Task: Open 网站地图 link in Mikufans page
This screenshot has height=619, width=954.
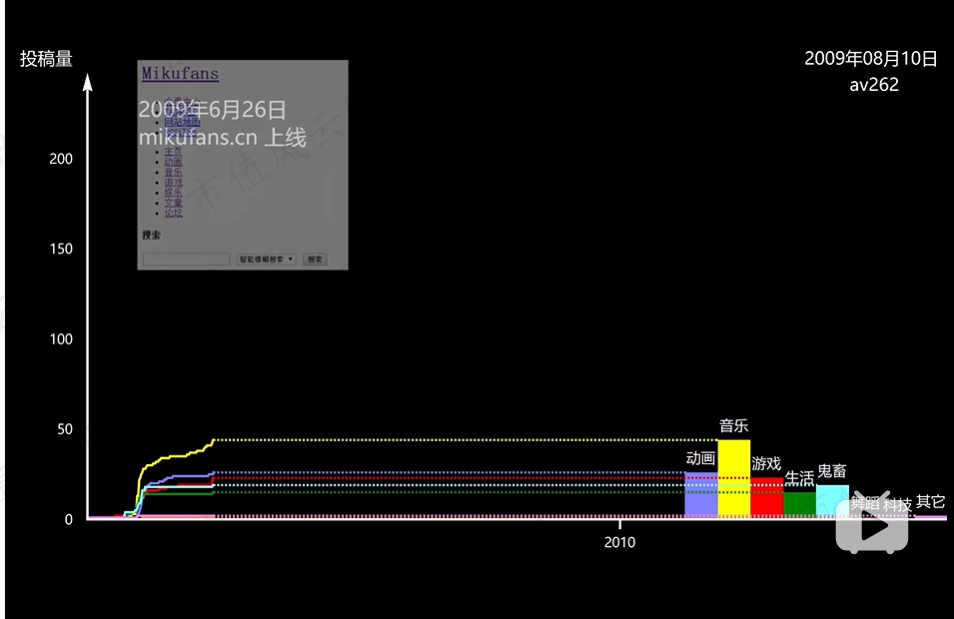Action: 182,122
